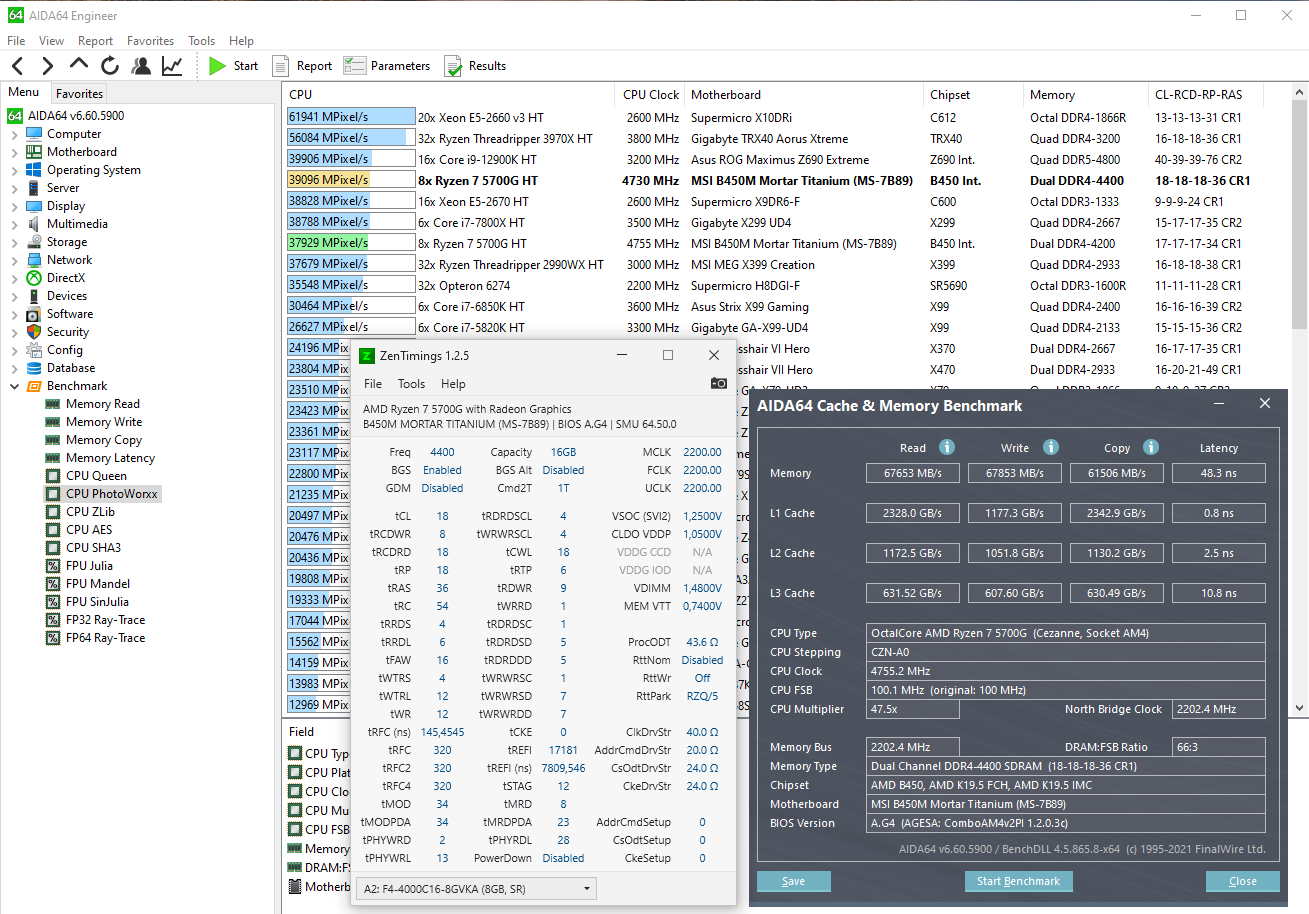Image resolution: width=1309 pixels, height=914 pixels.
Task: Open the AIDA64 Report menu
Action: pos(95,41)
